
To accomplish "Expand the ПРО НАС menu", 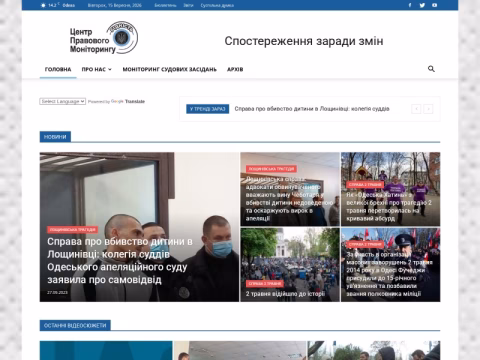I will 96,69.
